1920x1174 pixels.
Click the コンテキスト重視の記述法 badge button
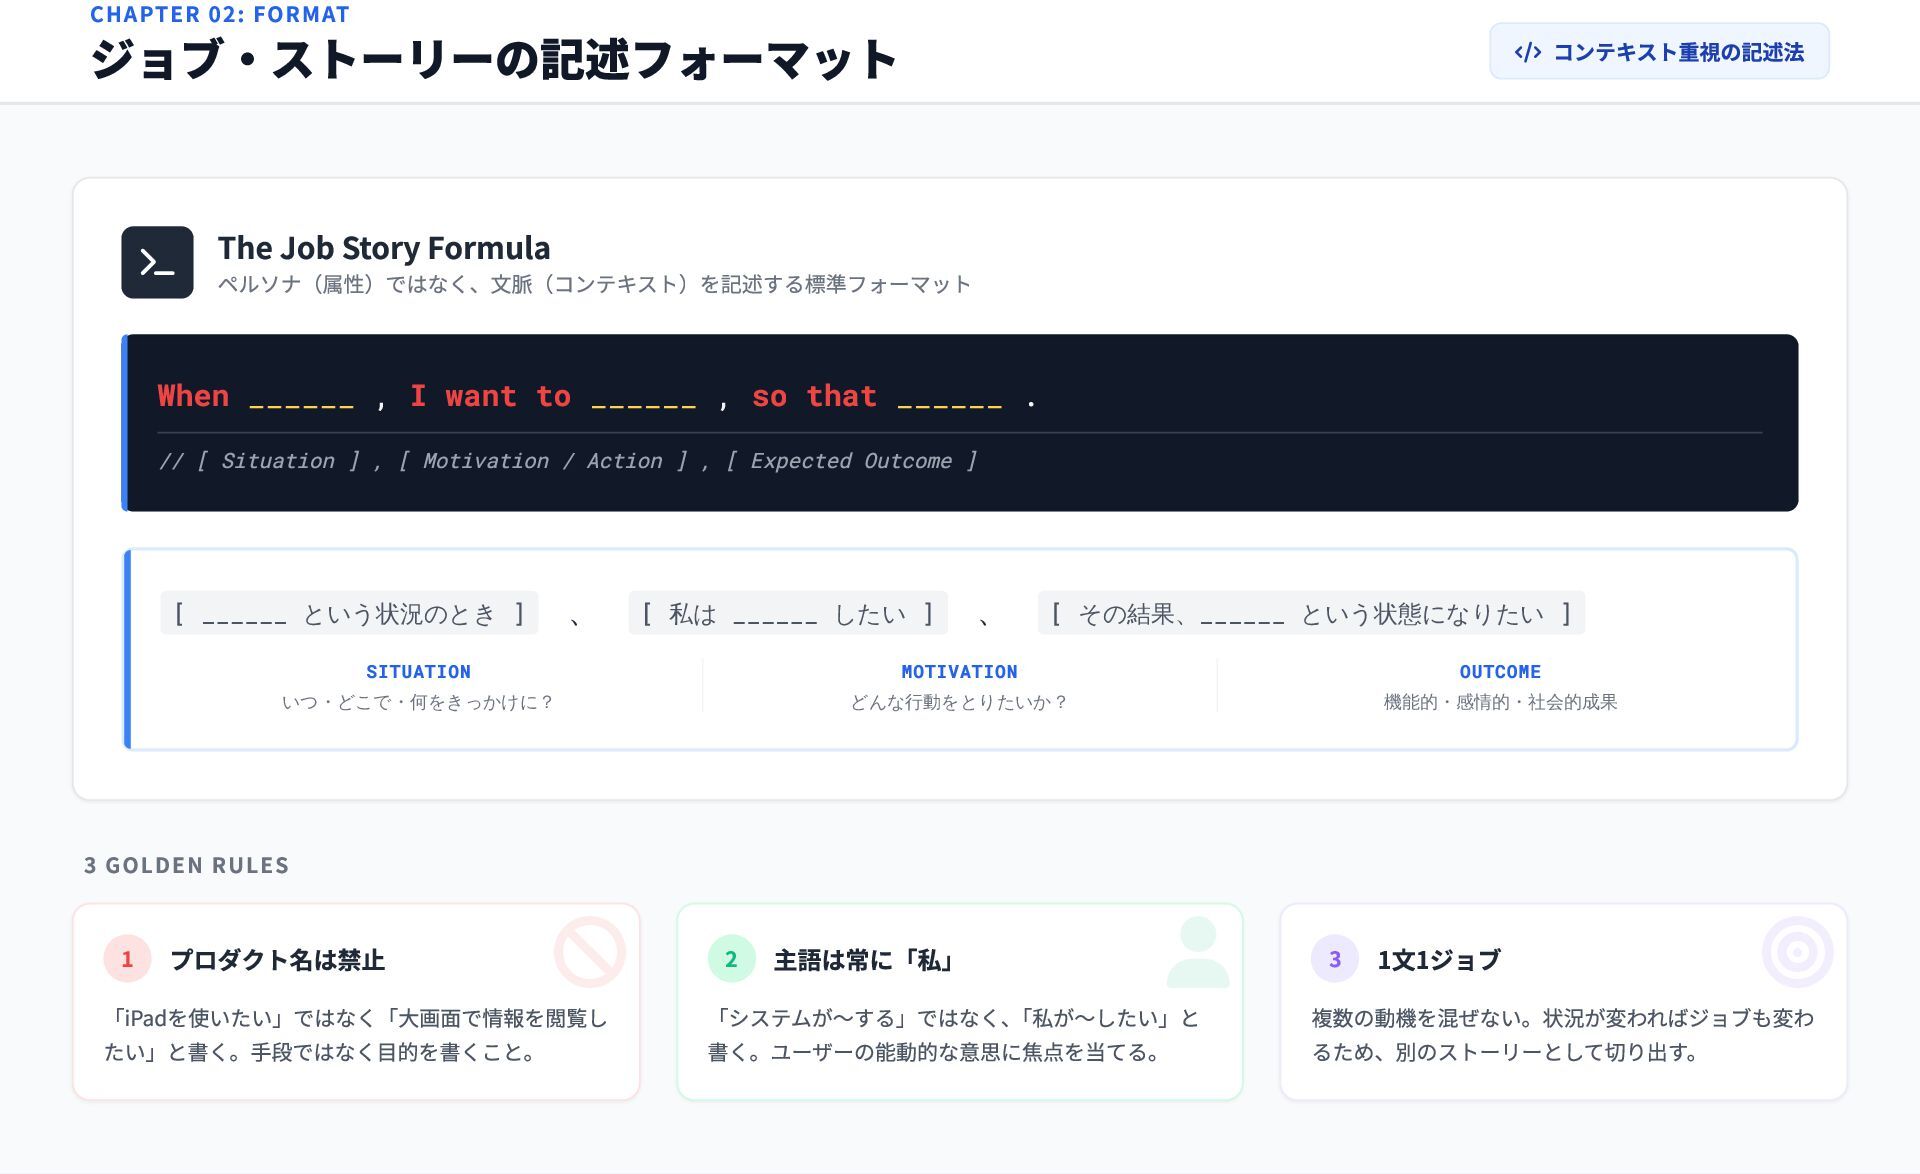(1659, 52)
